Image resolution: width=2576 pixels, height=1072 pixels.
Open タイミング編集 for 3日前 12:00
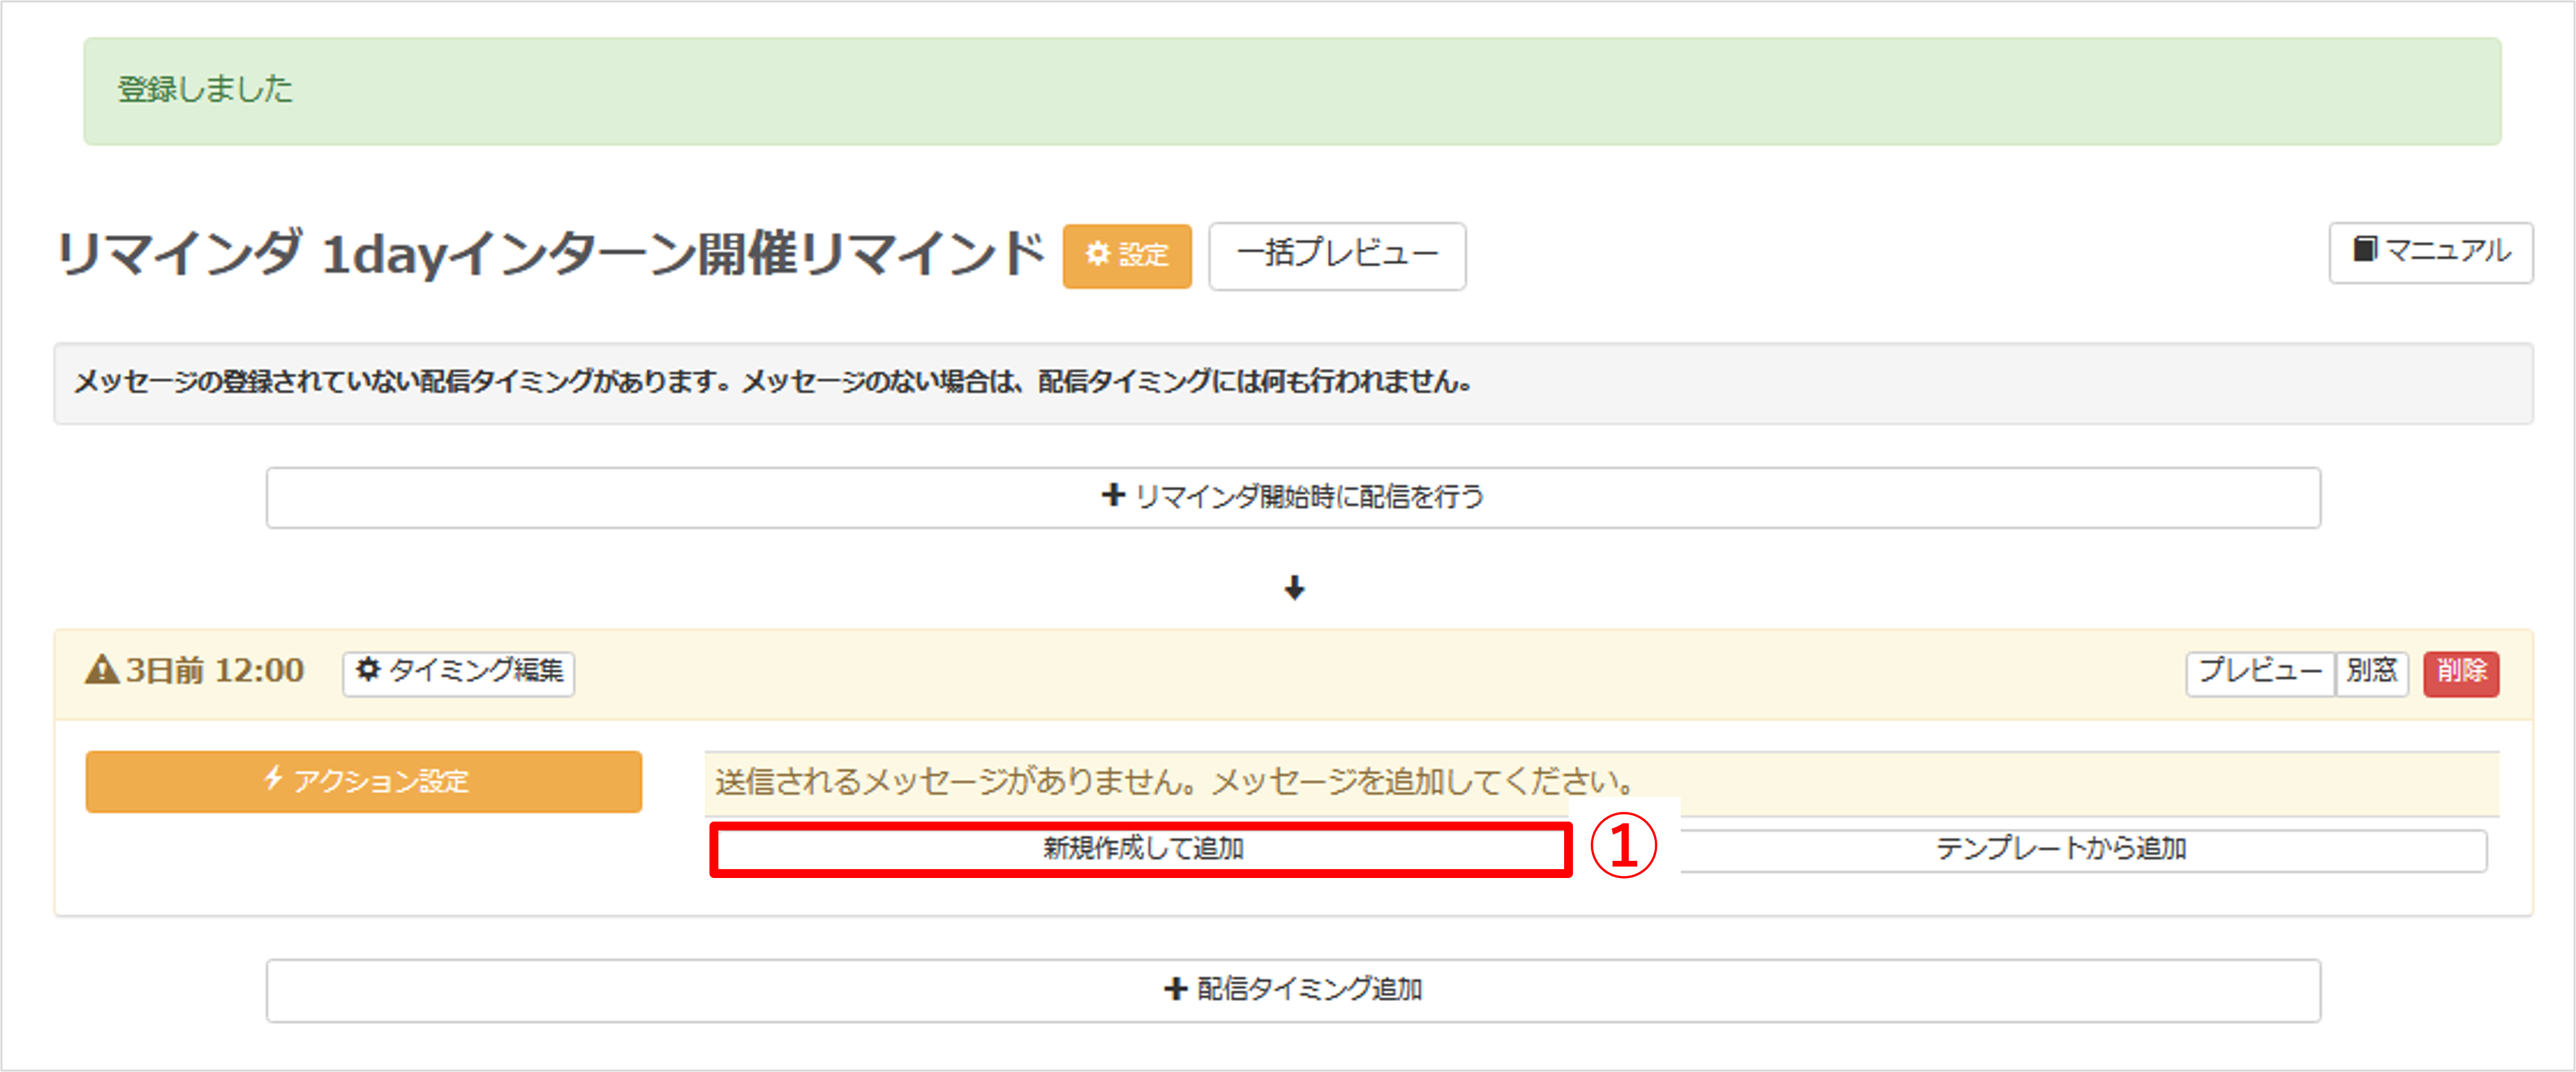pyautogui.click(x=459, y=673)
